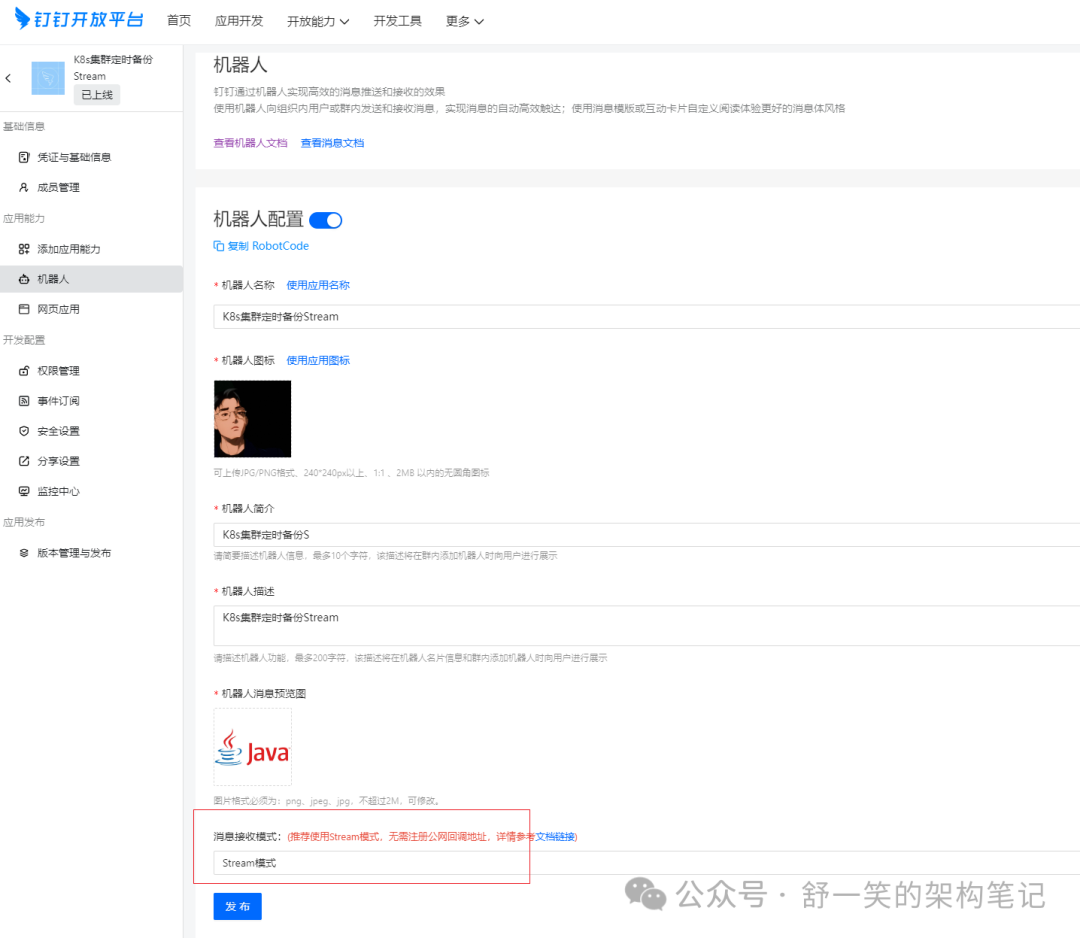Viewport: 1080px width, 938px height.
Task: Click the Java message preview image
Action: [252, 747]
